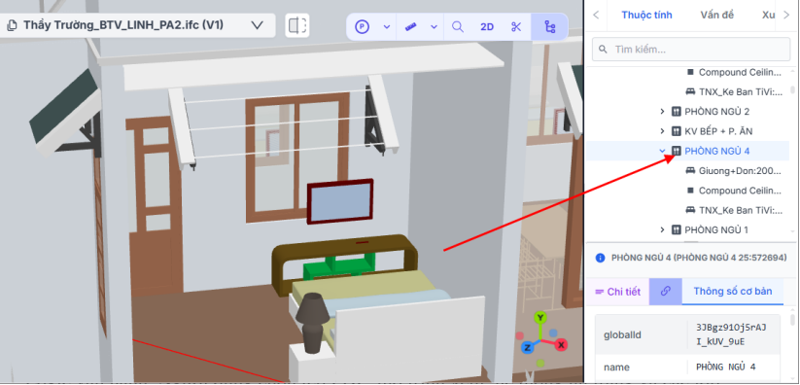
Task: Open the Thông số cơ bản tab
Action: pyautogui.click(x=733, y=292)
